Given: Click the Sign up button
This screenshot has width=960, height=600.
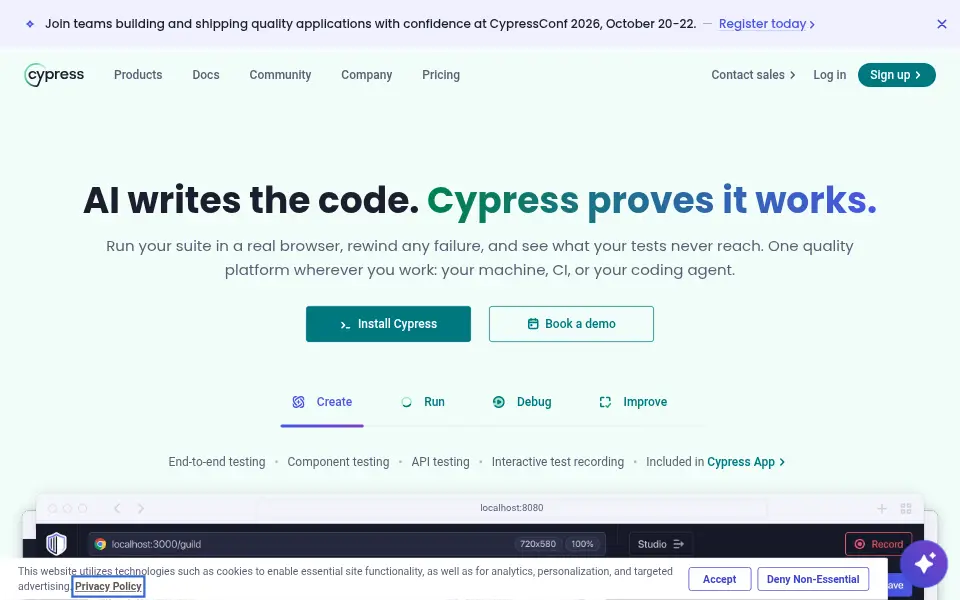Looking at the screenshot, I should [x=896, y=75].
